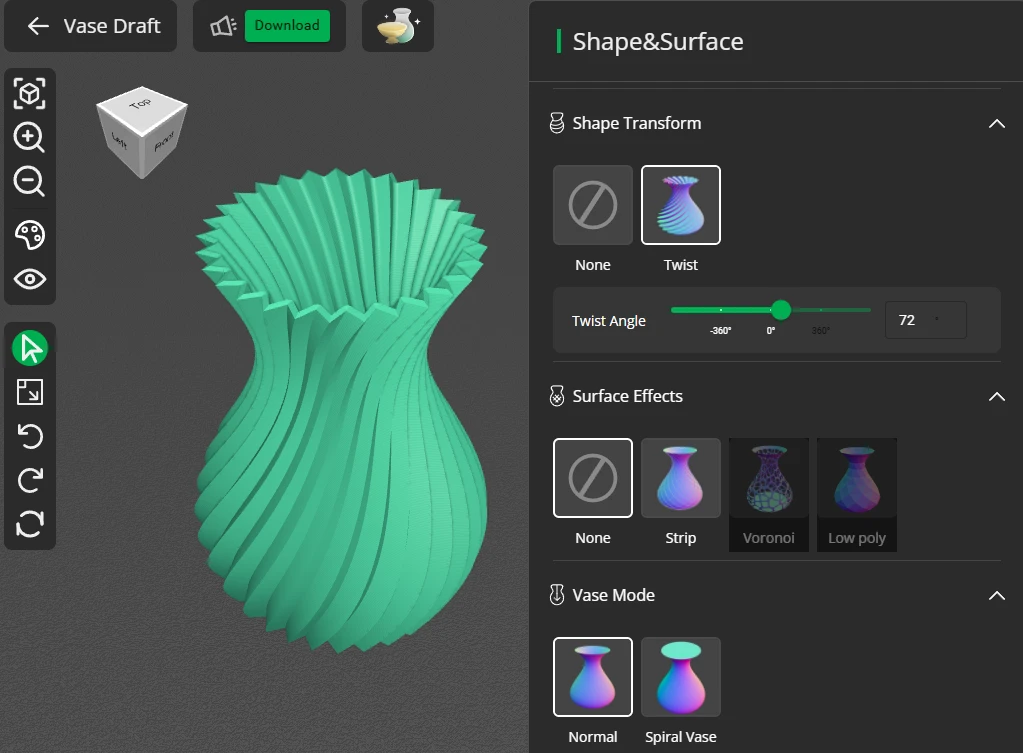Activate the green cursor selection tool
This screenshot has width=1023, height=753.
pos(29,347)
